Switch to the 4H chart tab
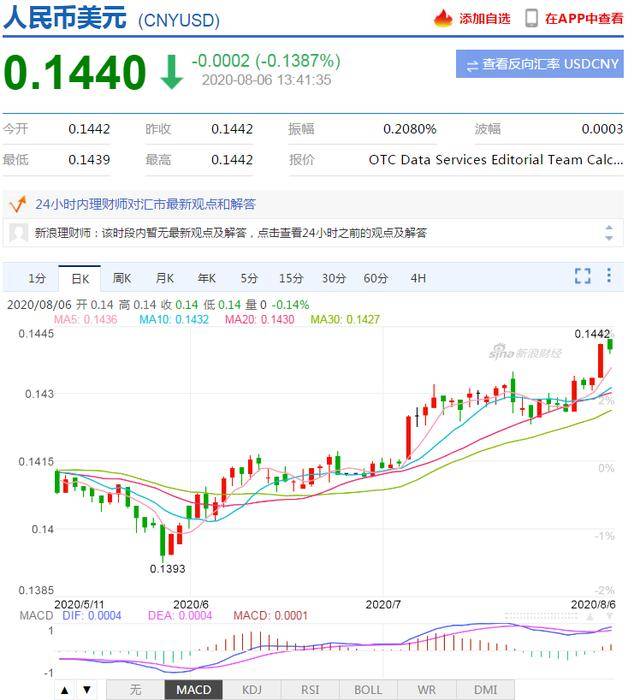This screenshot has width=640, height=700. pos(418,279)
